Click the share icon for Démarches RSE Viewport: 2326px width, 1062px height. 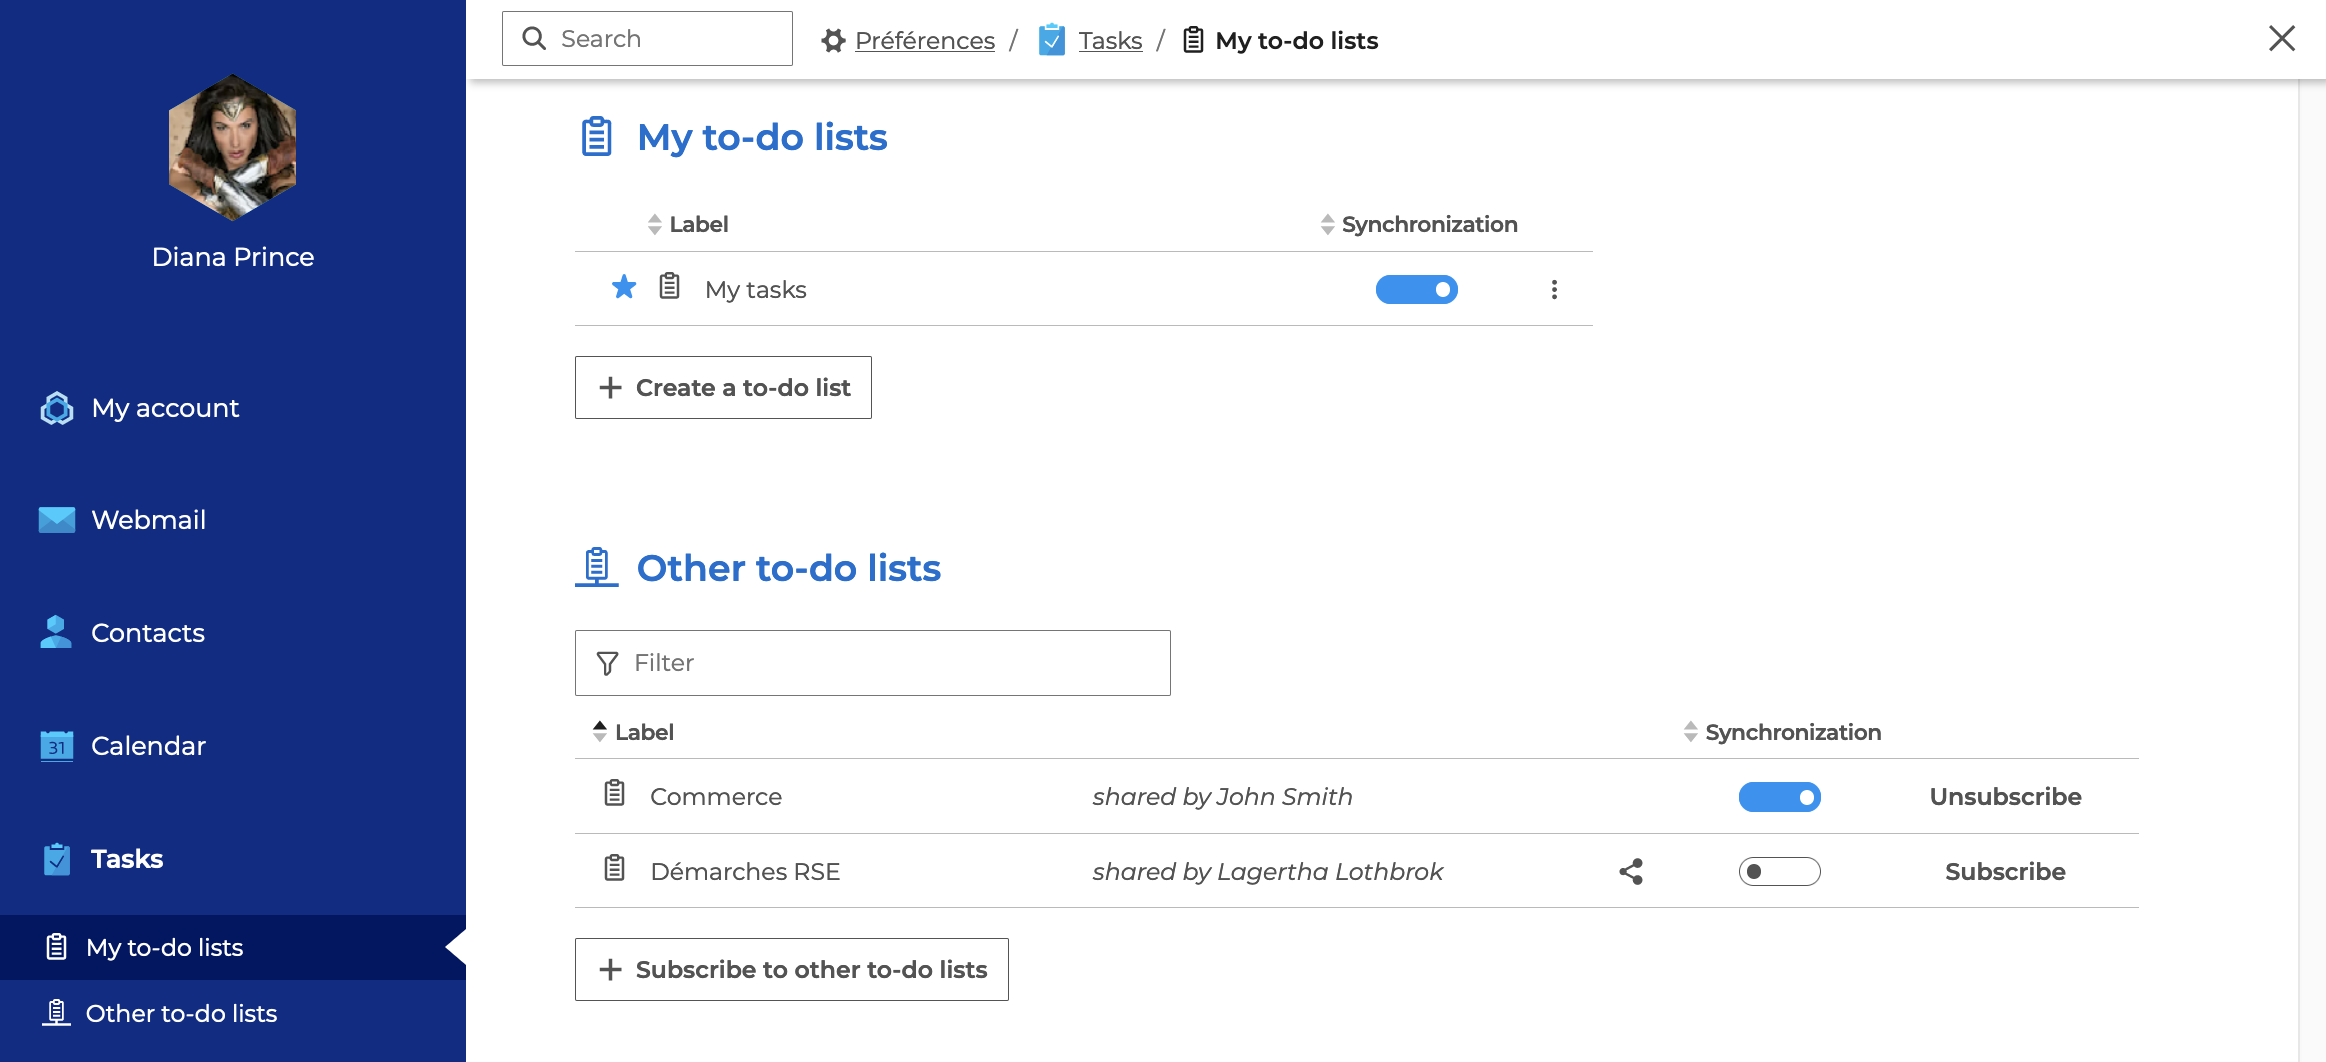point(1631,872)
